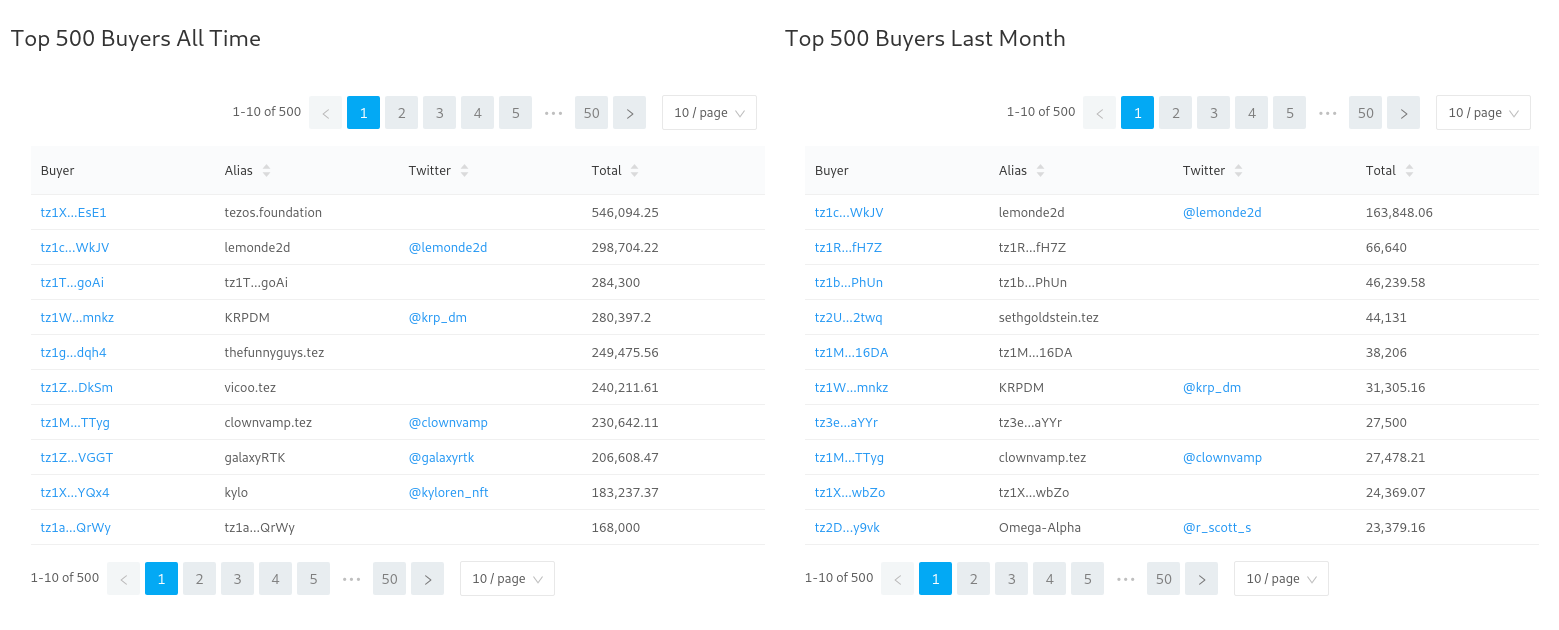Viewport: 1559px width, 630px height.
Task: Open buyer tz2U...2twq address link
Action: [848, 318]
